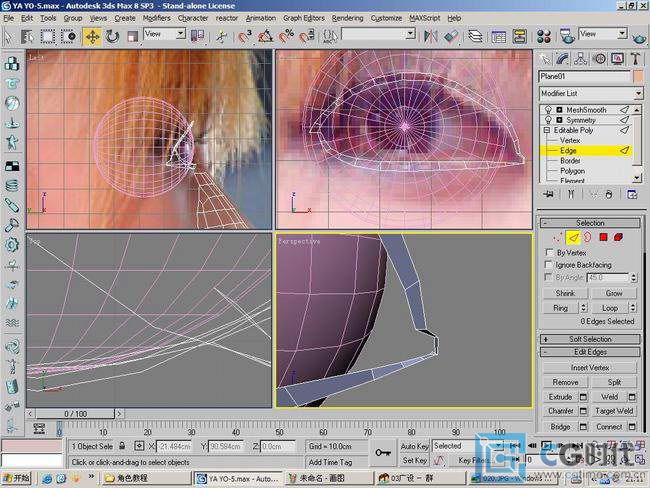Screen dimensions: 650x488
Task: Click the Show End Result toggle icon
Action: (571, 194)
